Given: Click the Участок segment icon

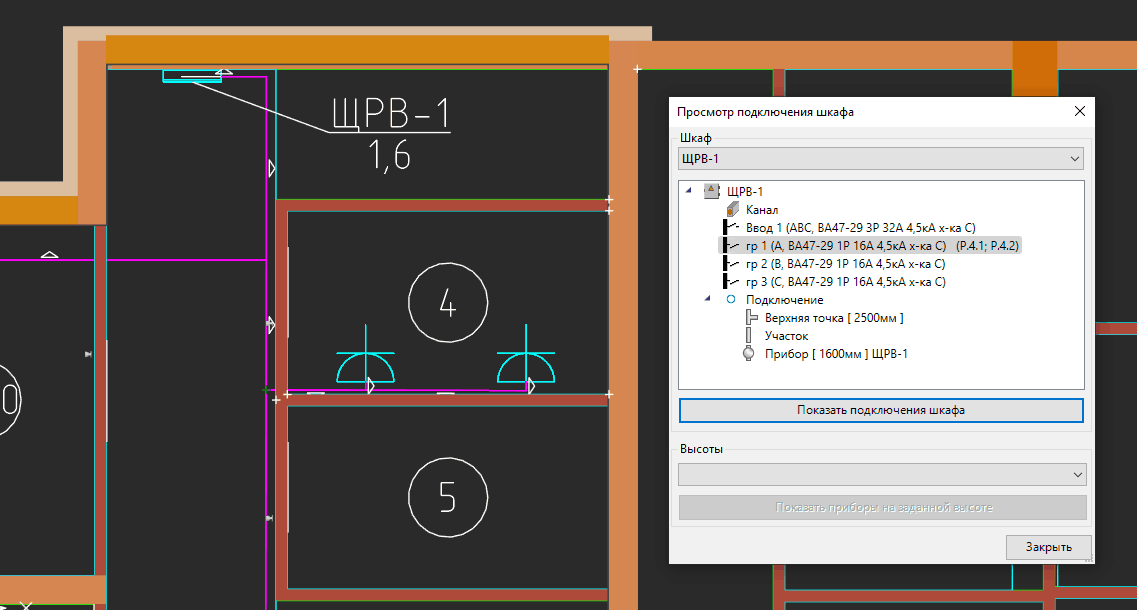Looking at the screenshot, I should [751, 336].
